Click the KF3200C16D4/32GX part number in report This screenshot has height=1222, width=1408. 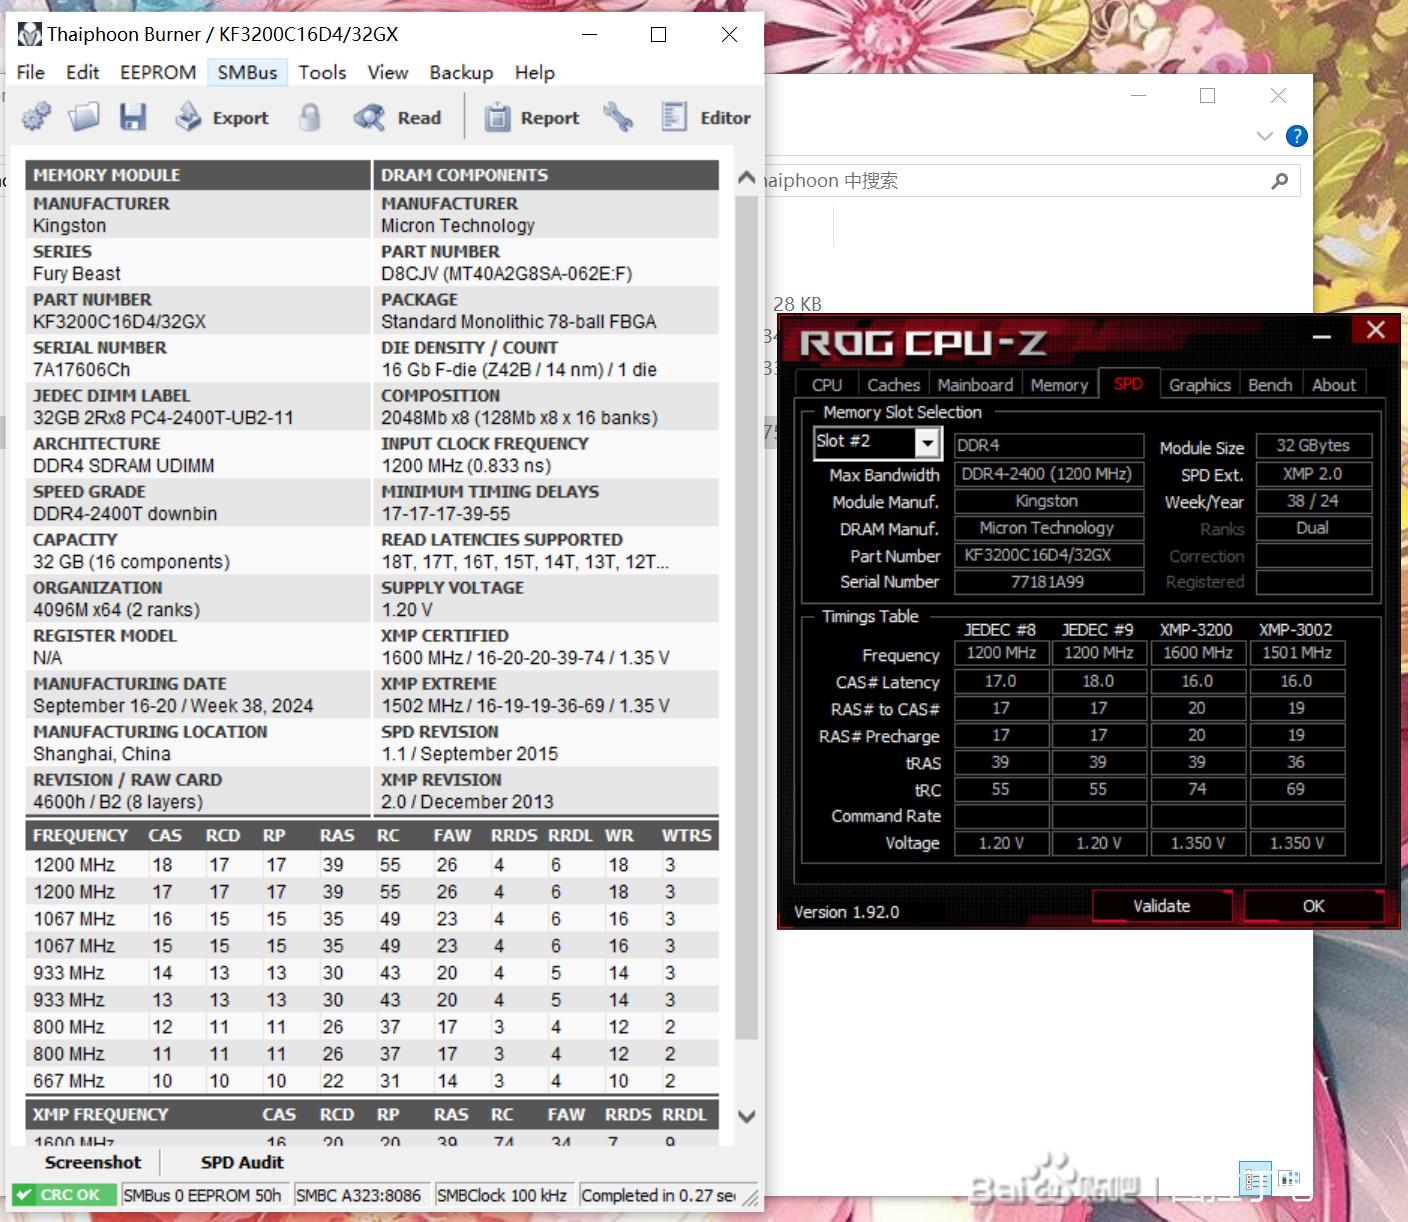119,322
